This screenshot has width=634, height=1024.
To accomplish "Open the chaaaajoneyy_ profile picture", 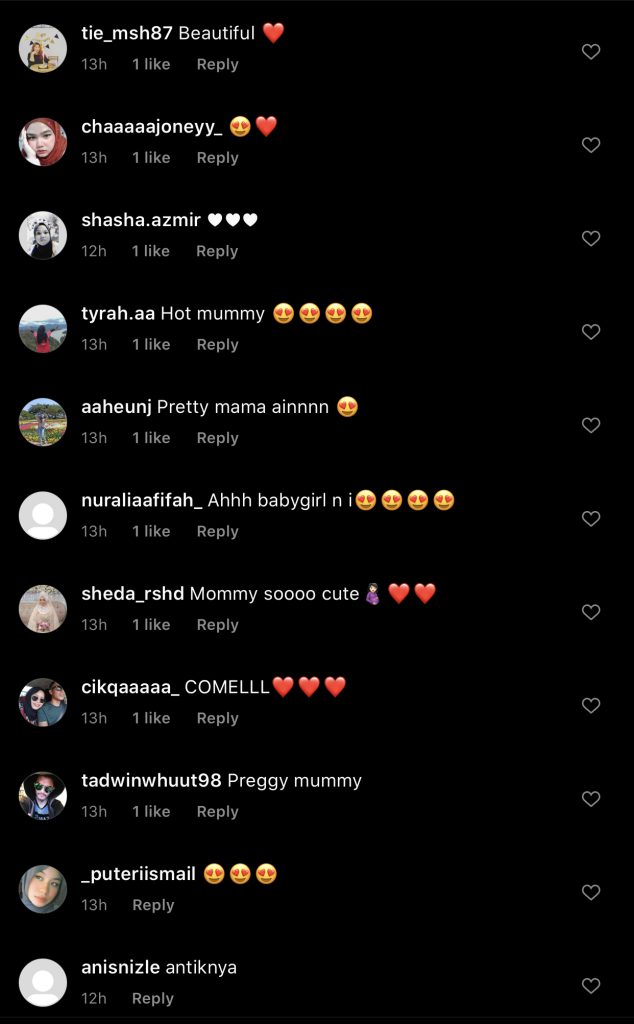I will (42, 142).
